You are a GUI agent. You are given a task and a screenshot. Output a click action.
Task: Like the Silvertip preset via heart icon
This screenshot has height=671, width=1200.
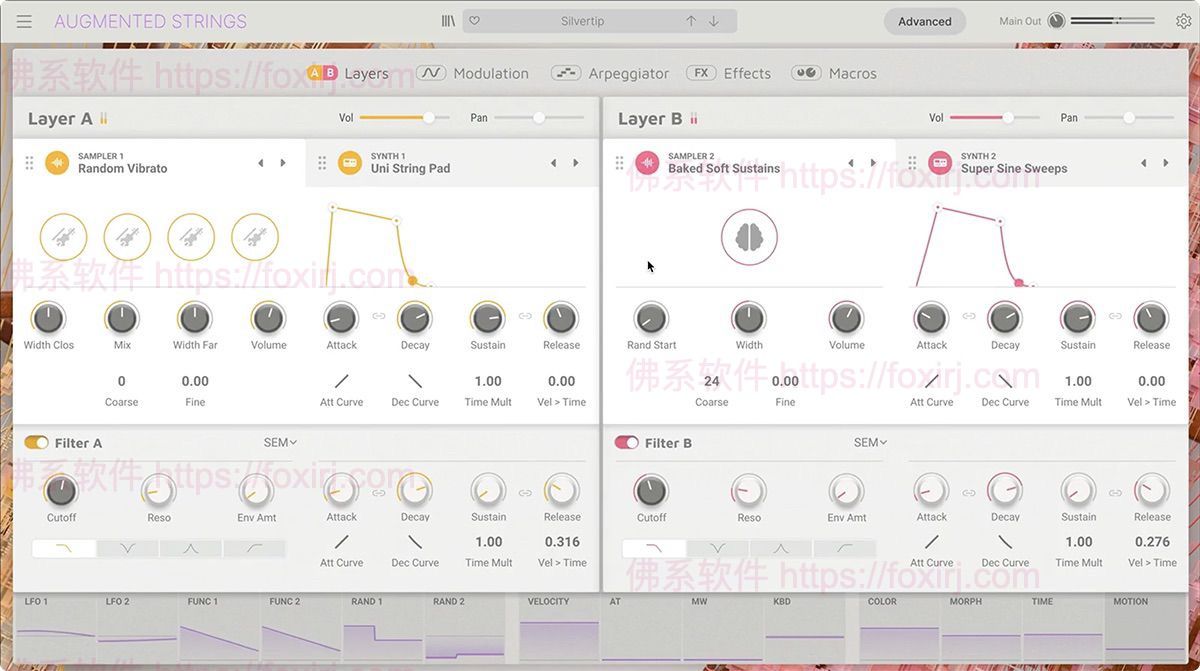click(474, 20)
